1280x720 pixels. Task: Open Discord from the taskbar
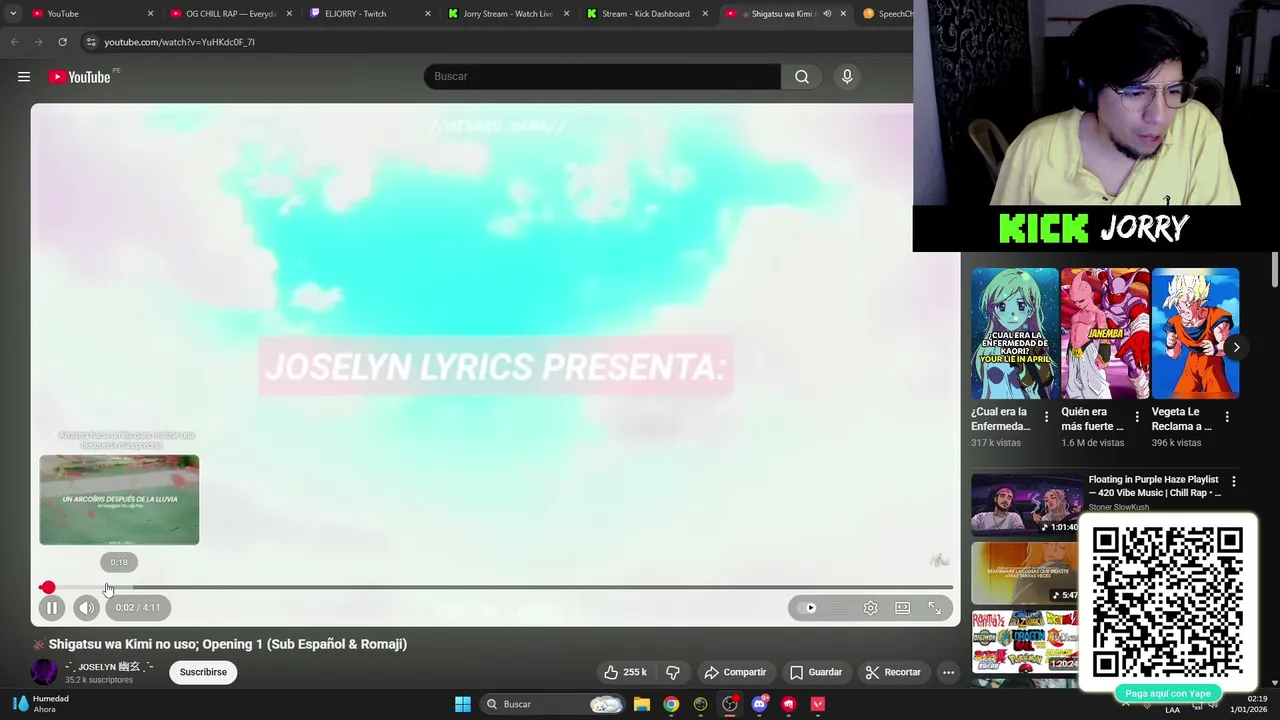coord(759,704)
